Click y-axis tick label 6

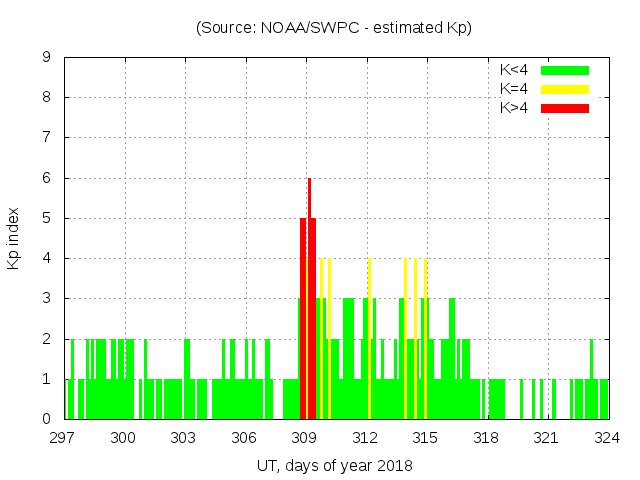(47, 178)
